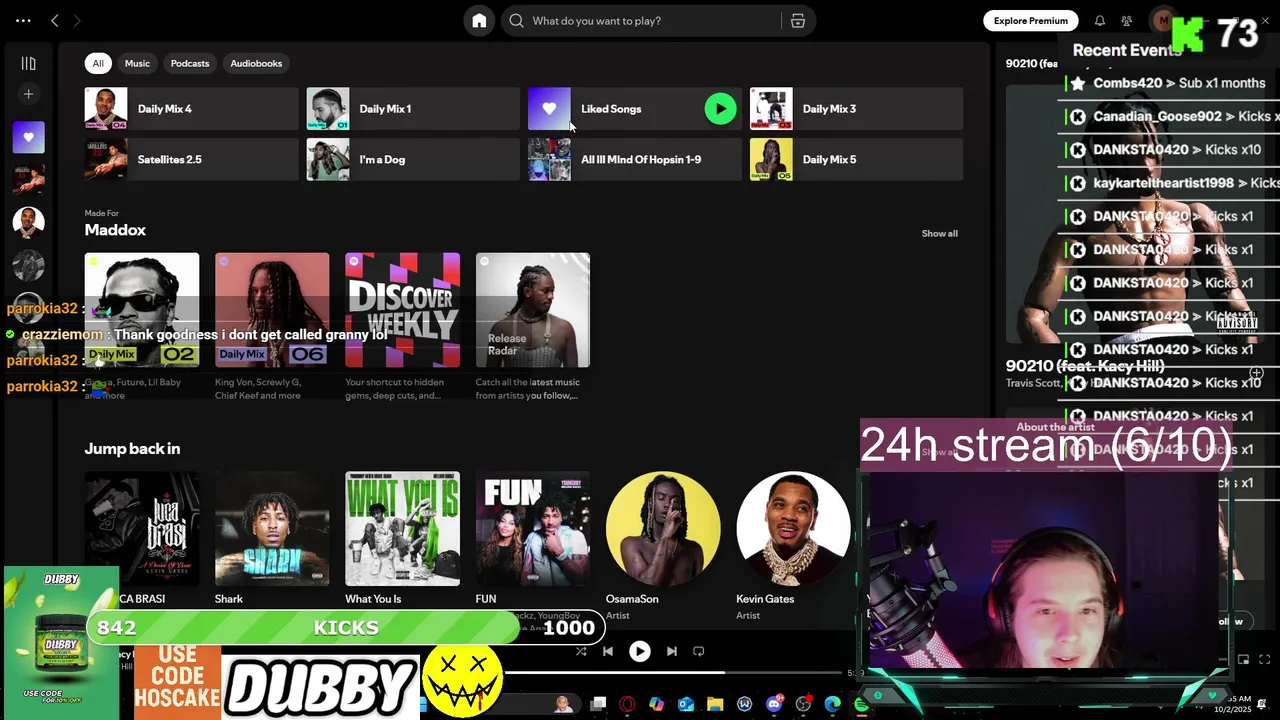Open the Maddox section heading
The width and height of the screenshot is (1280, 720).
pyautogui.click(x=115, y=230)
